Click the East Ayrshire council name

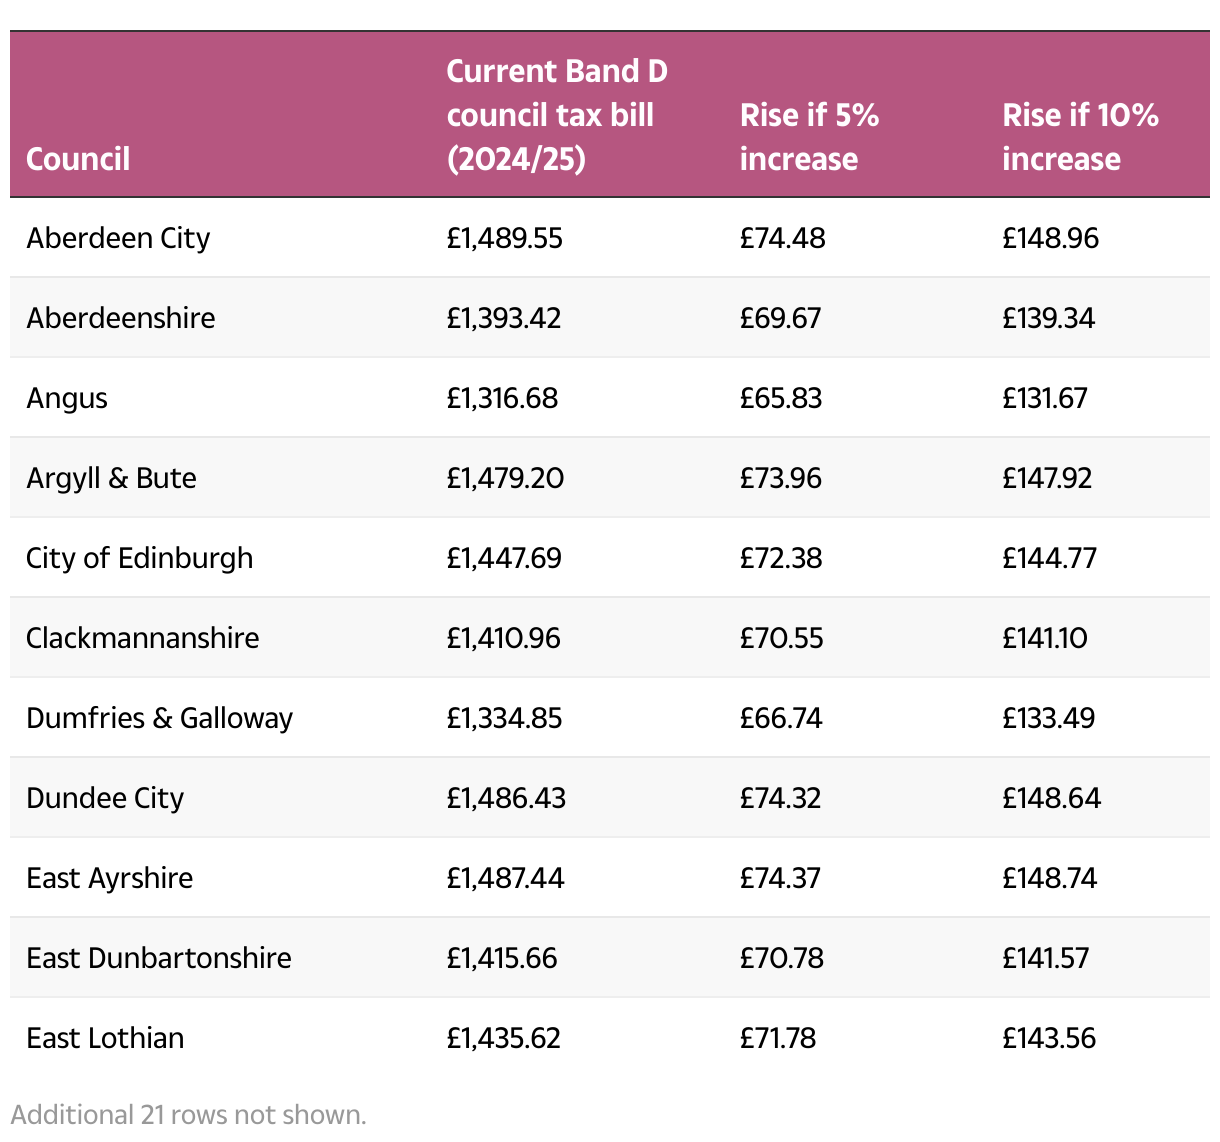(x=110, y=878)
